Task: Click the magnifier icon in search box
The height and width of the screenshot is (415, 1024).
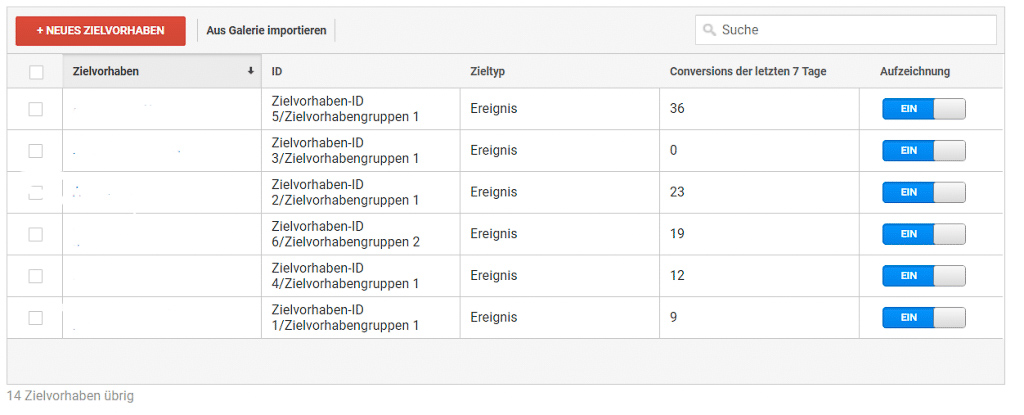Action: (709, 30)
